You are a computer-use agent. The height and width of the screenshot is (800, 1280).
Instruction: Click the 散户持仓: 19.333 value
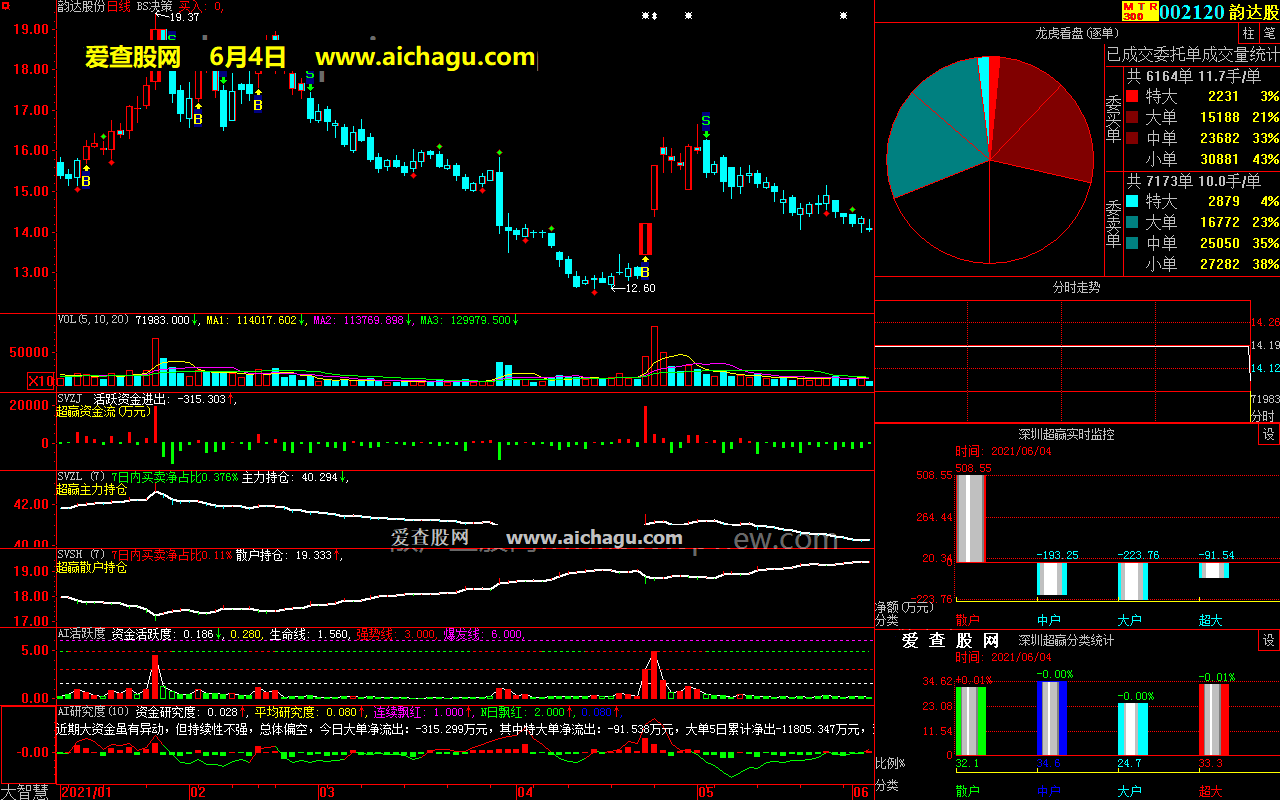click(x=283, y=555)
